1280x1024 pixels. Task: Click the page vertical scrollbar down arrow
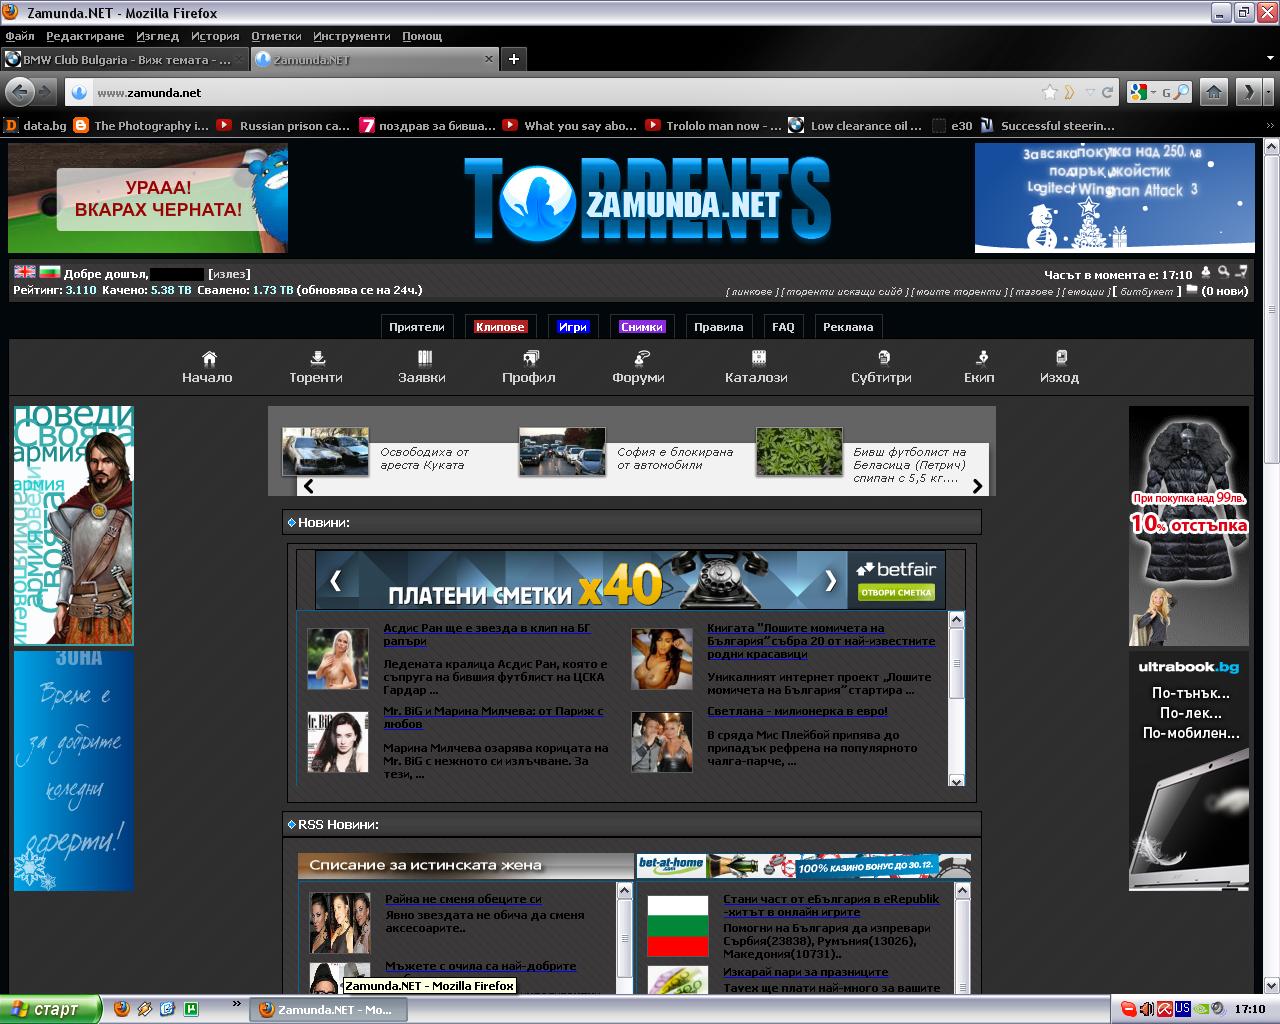(1271, 985)
